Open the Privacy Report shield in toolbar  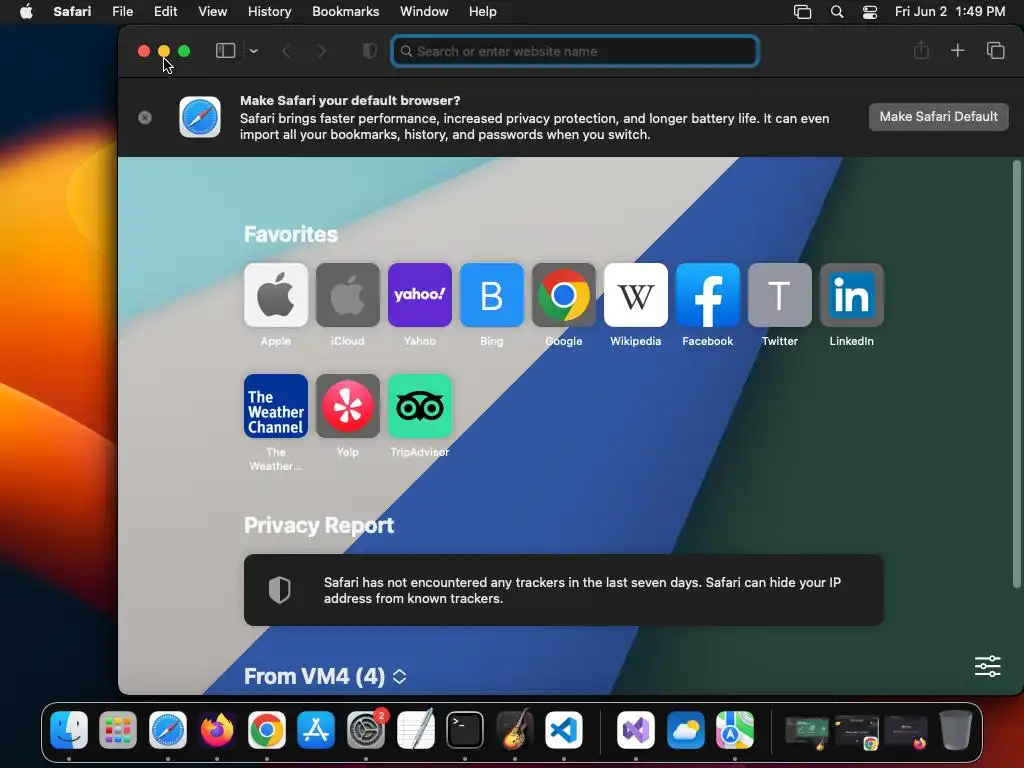click(x=370, y=51)
